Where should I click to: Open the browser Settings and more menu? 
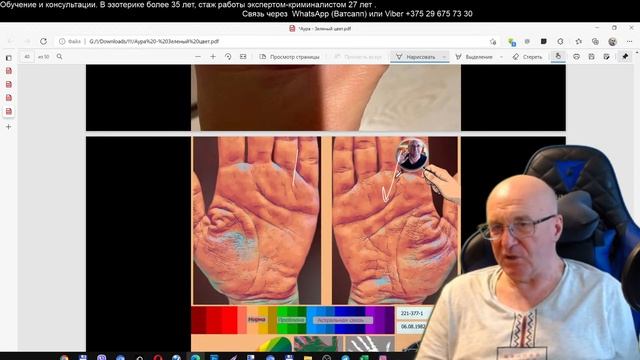(629, 41)
